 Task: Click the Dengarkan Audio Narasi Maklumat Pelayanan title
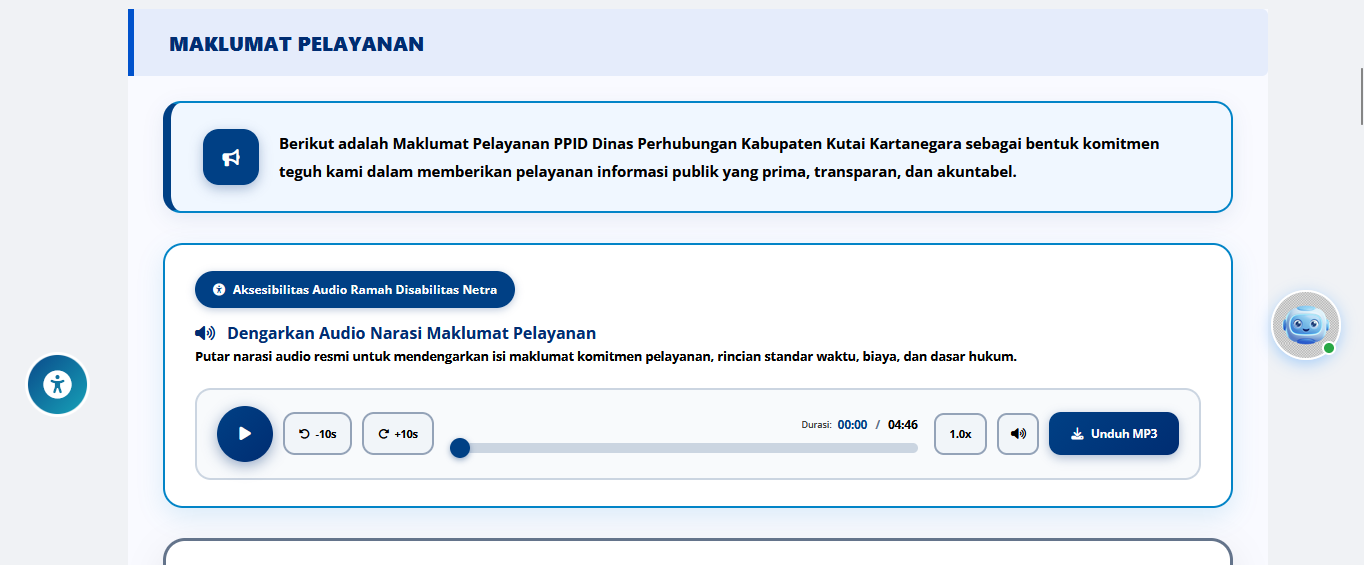pyautogui.click(x=411, y=333)
